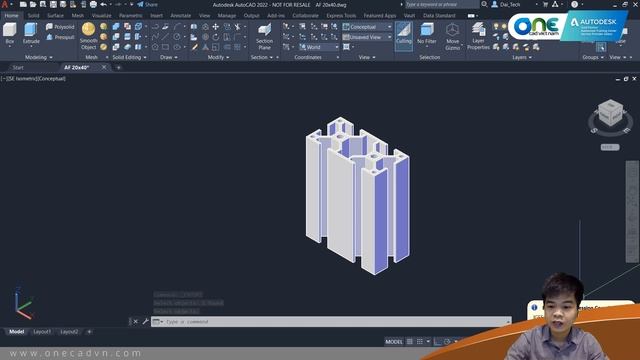640x360 pixels.
Task: Click the search keyword input box
Action: point(442,4)
